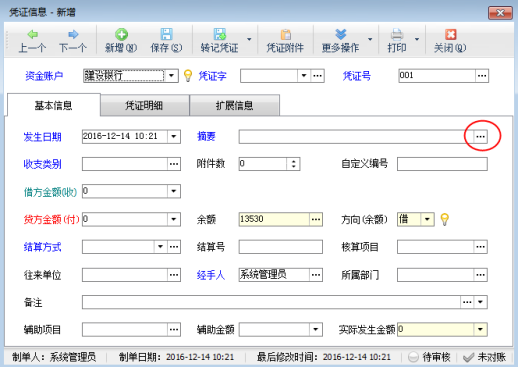
Task: Expand the 结算方式 dropdown arrow
Action: click(160, 247)
